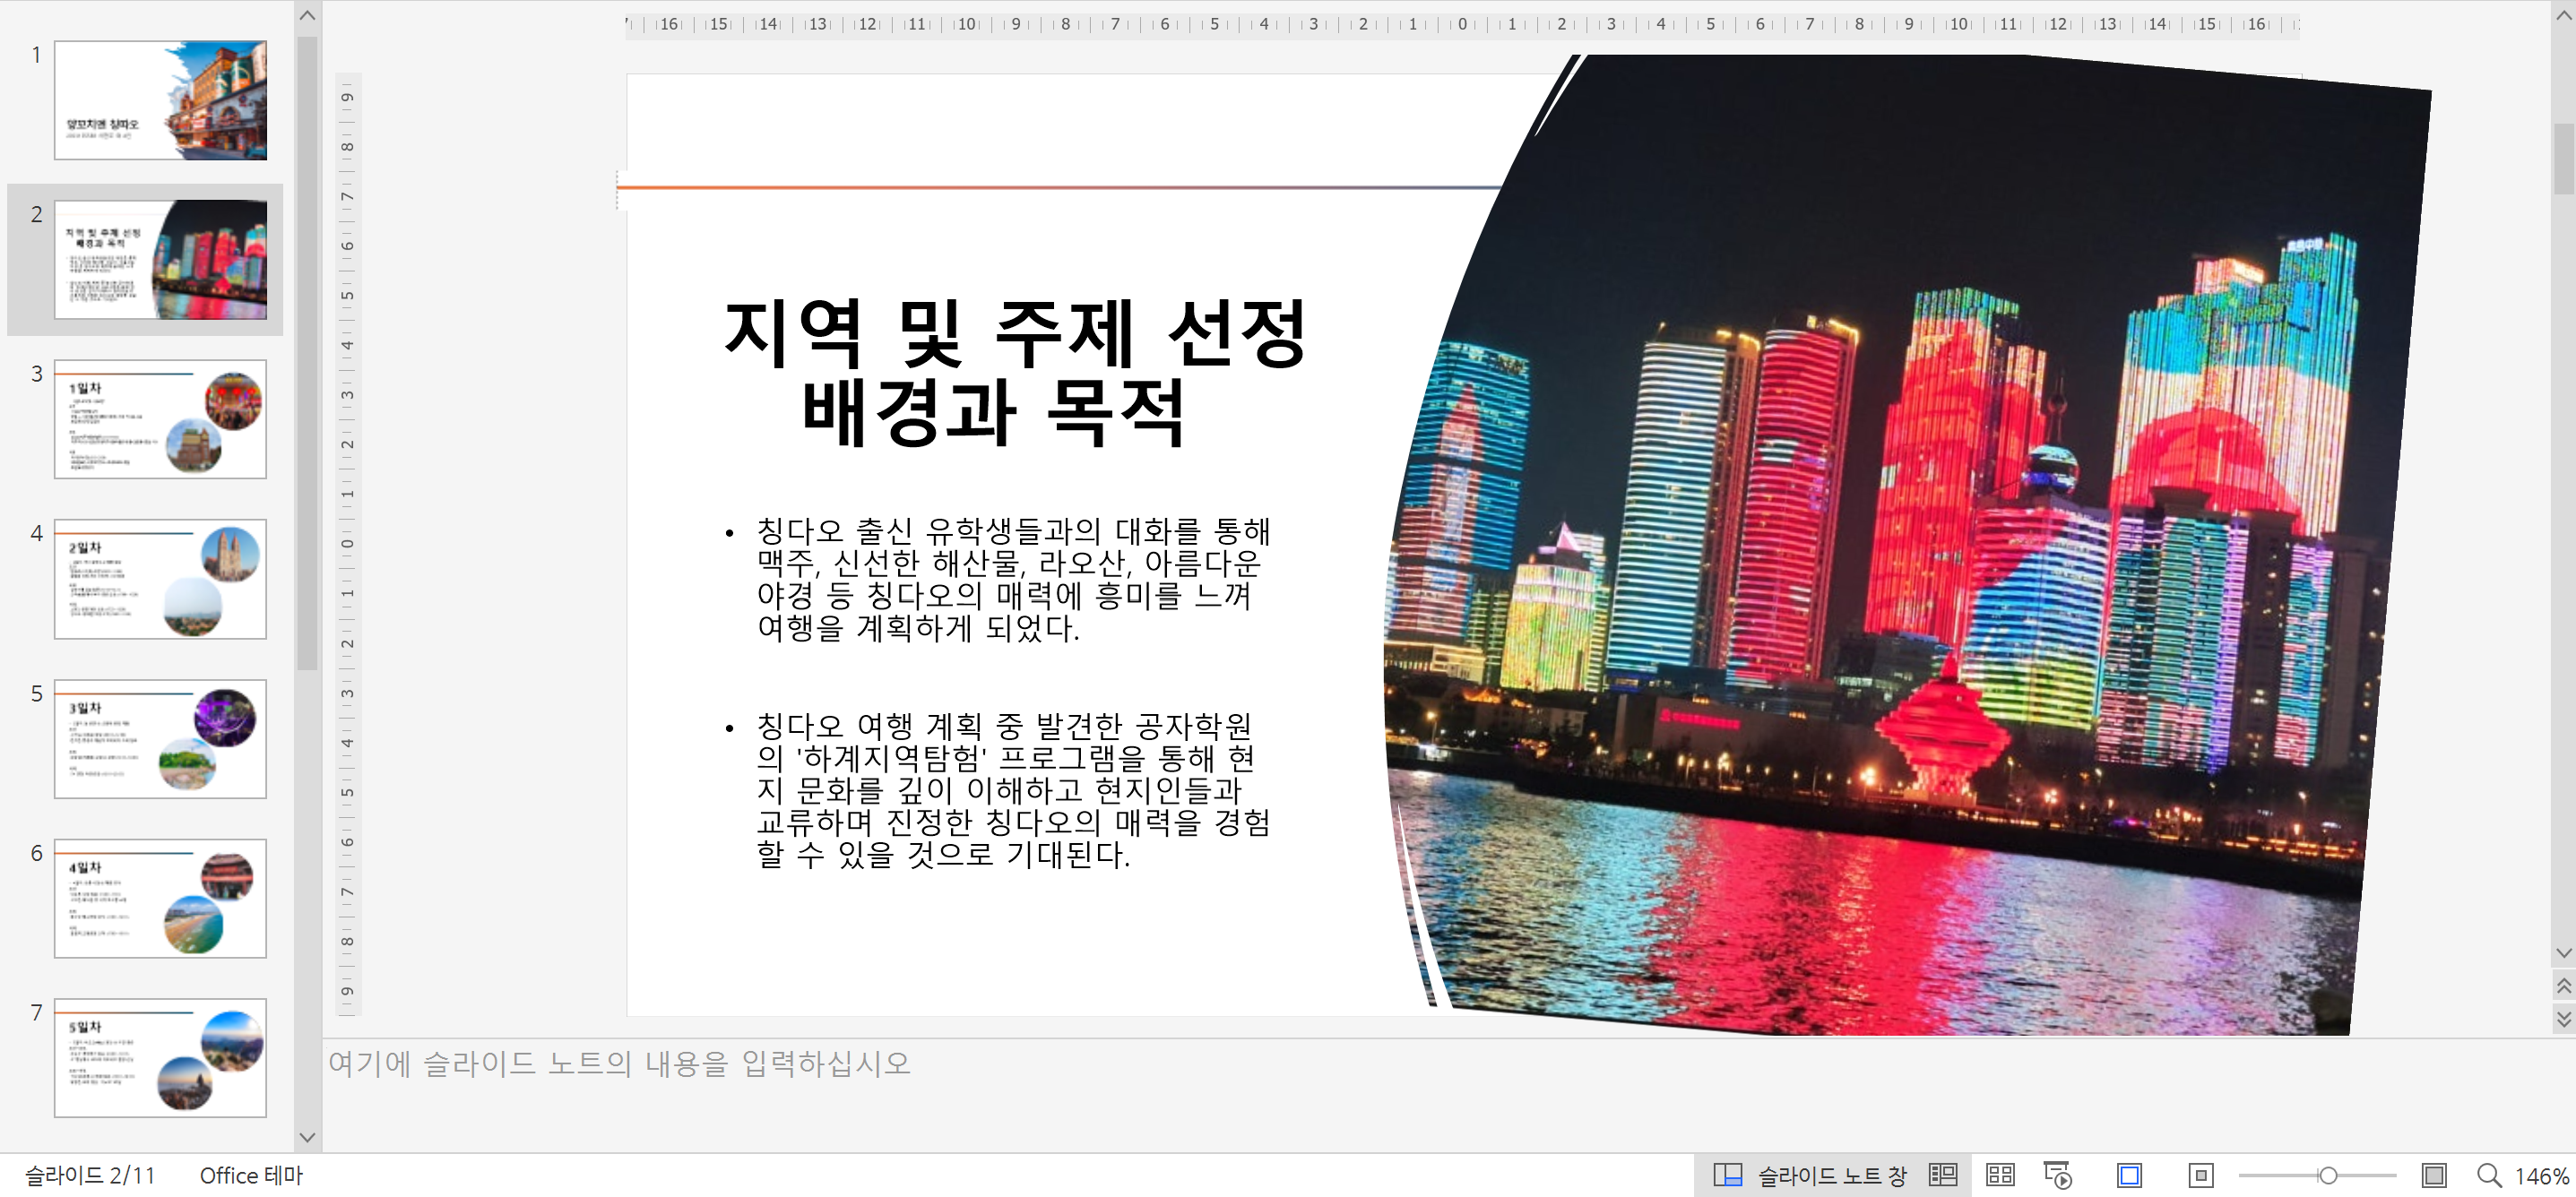Open slide sorter view
The width and height of the screenshot is (2576, 1197).
click(x=2000, y=1175)
